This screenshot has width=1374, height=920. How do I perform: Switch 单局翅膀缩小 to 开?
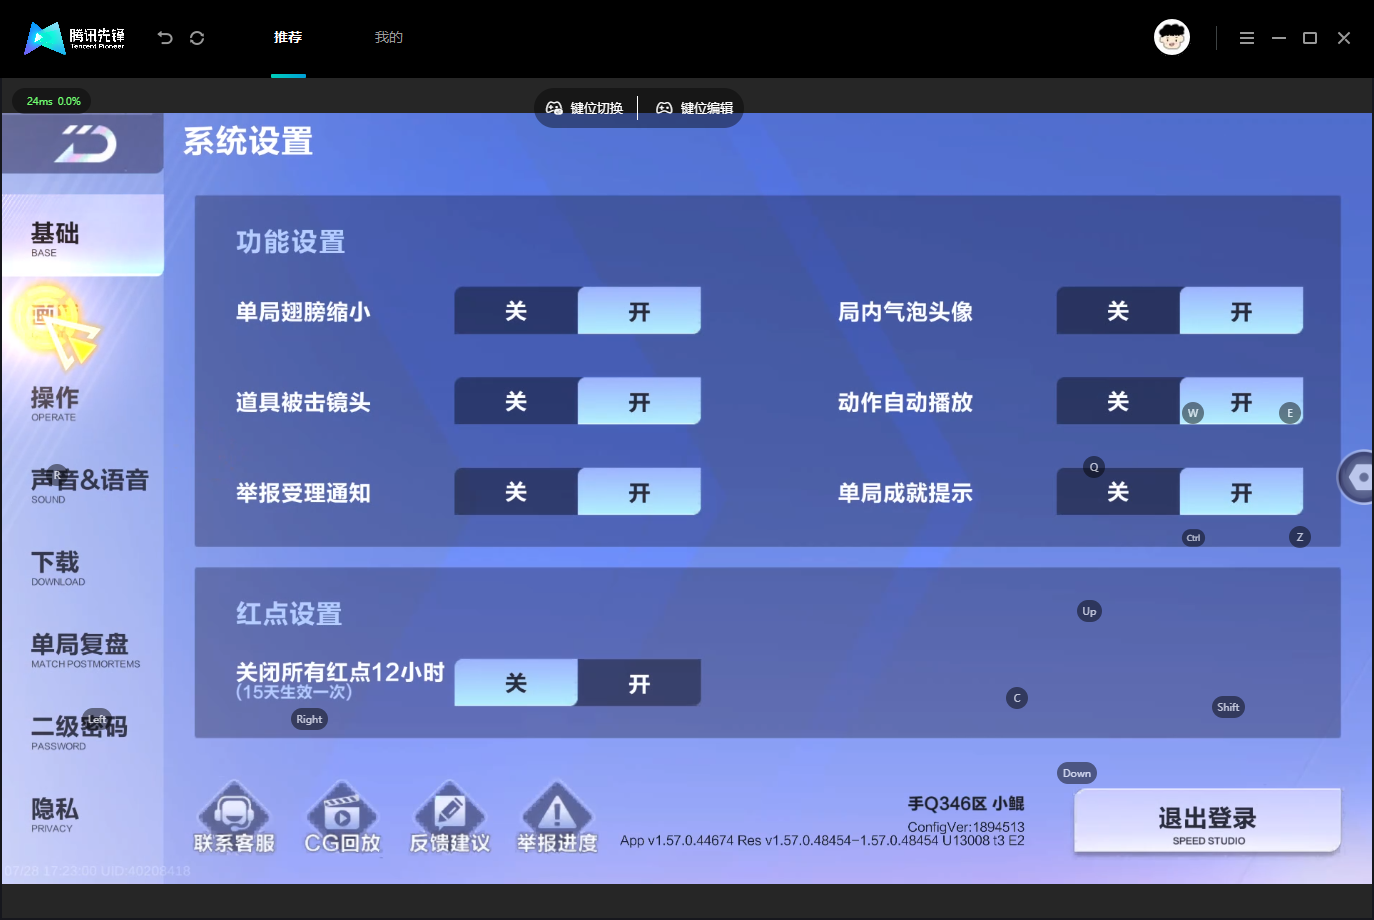(639, 311)
